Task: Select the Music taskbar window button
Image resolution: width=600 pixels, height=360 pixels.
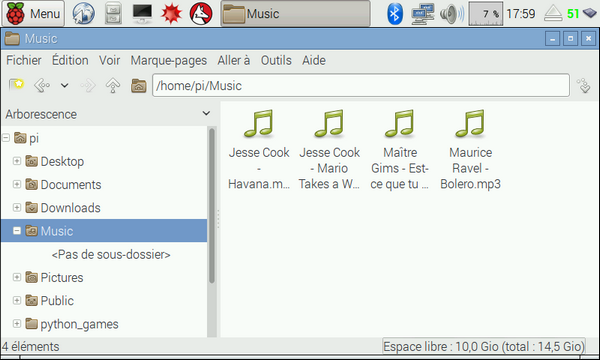Action: (295, 13)
